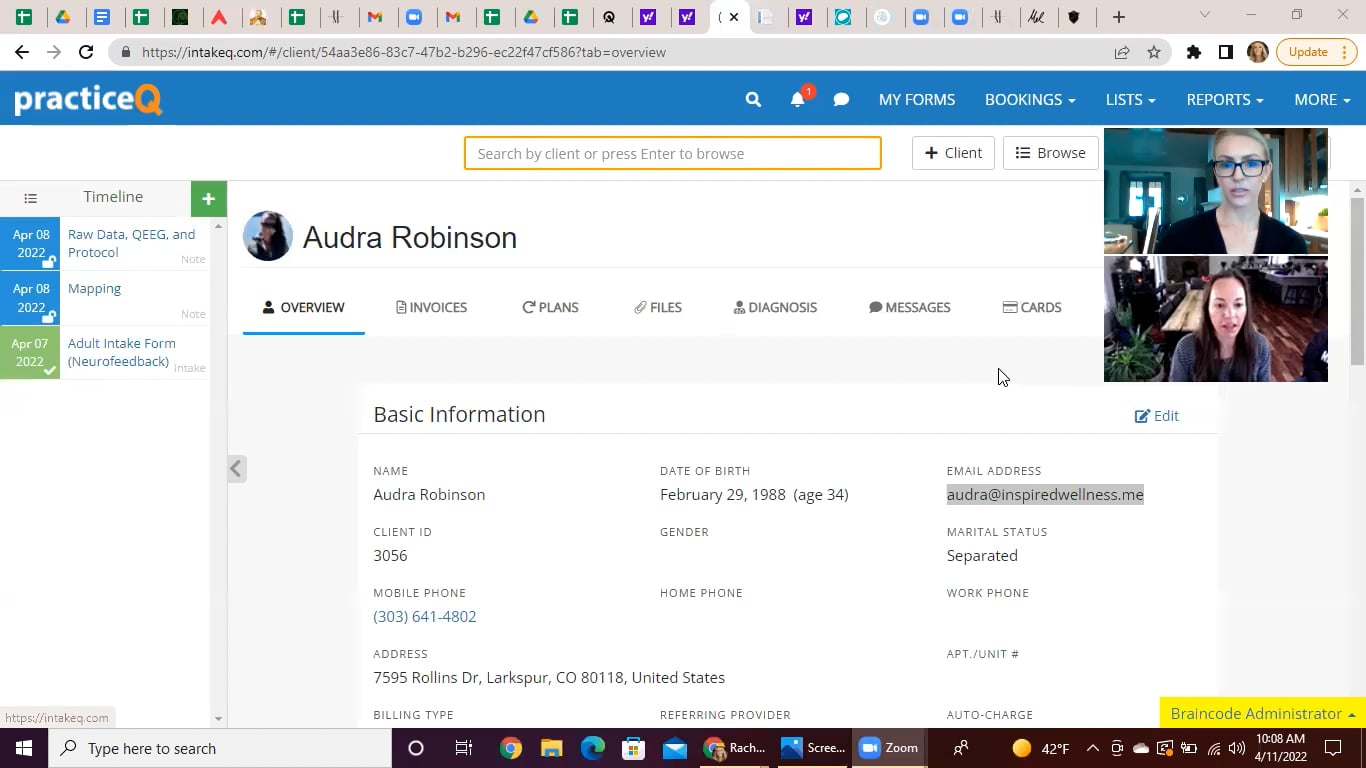Click the search magnifier icon in header
The height and width of the screenshot is (768, 1366).
coord(753,99)
